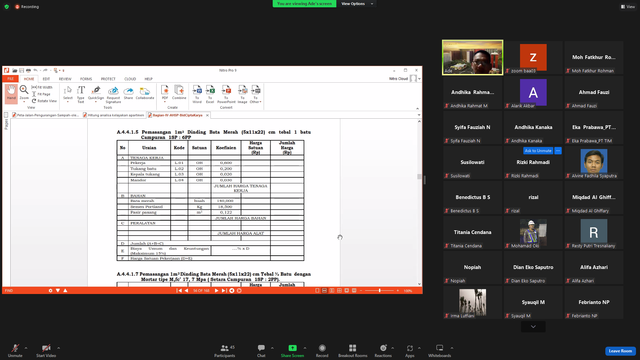Open the QuickSign tool
640x360 pixels.
pos(96,93)
